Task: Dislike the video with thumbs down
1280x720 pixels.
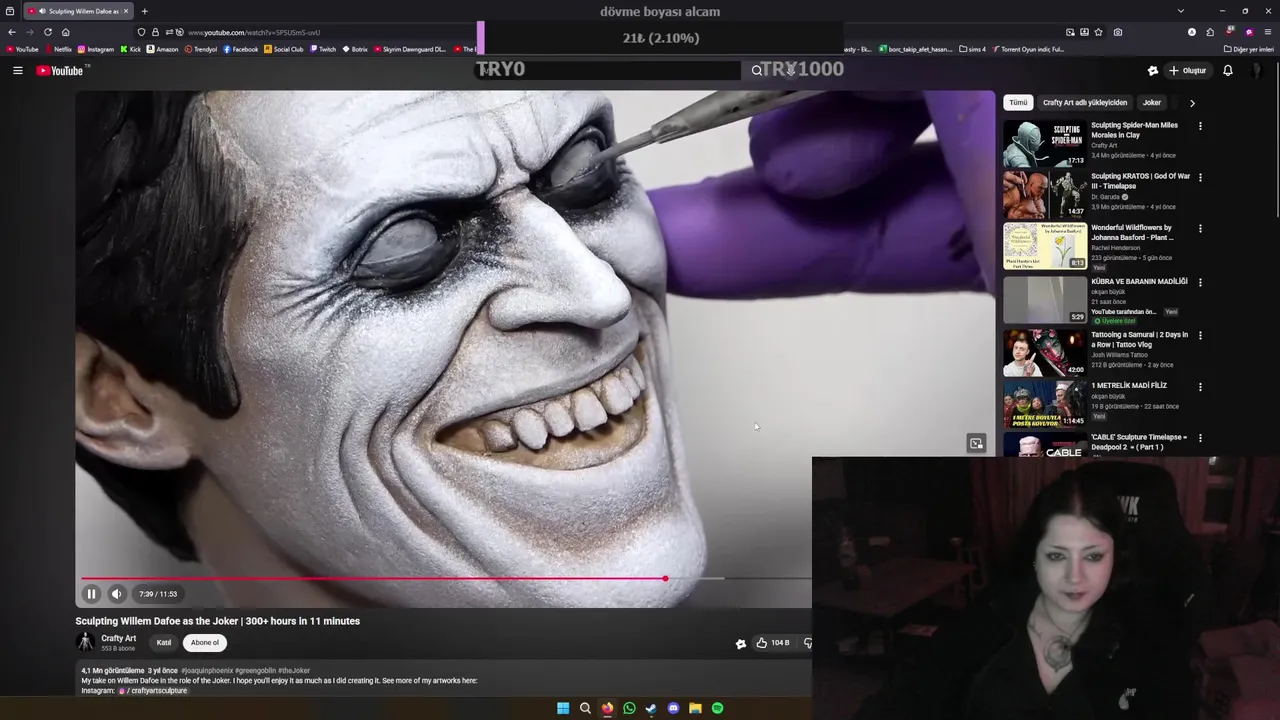Action: (x=808, y=643)
